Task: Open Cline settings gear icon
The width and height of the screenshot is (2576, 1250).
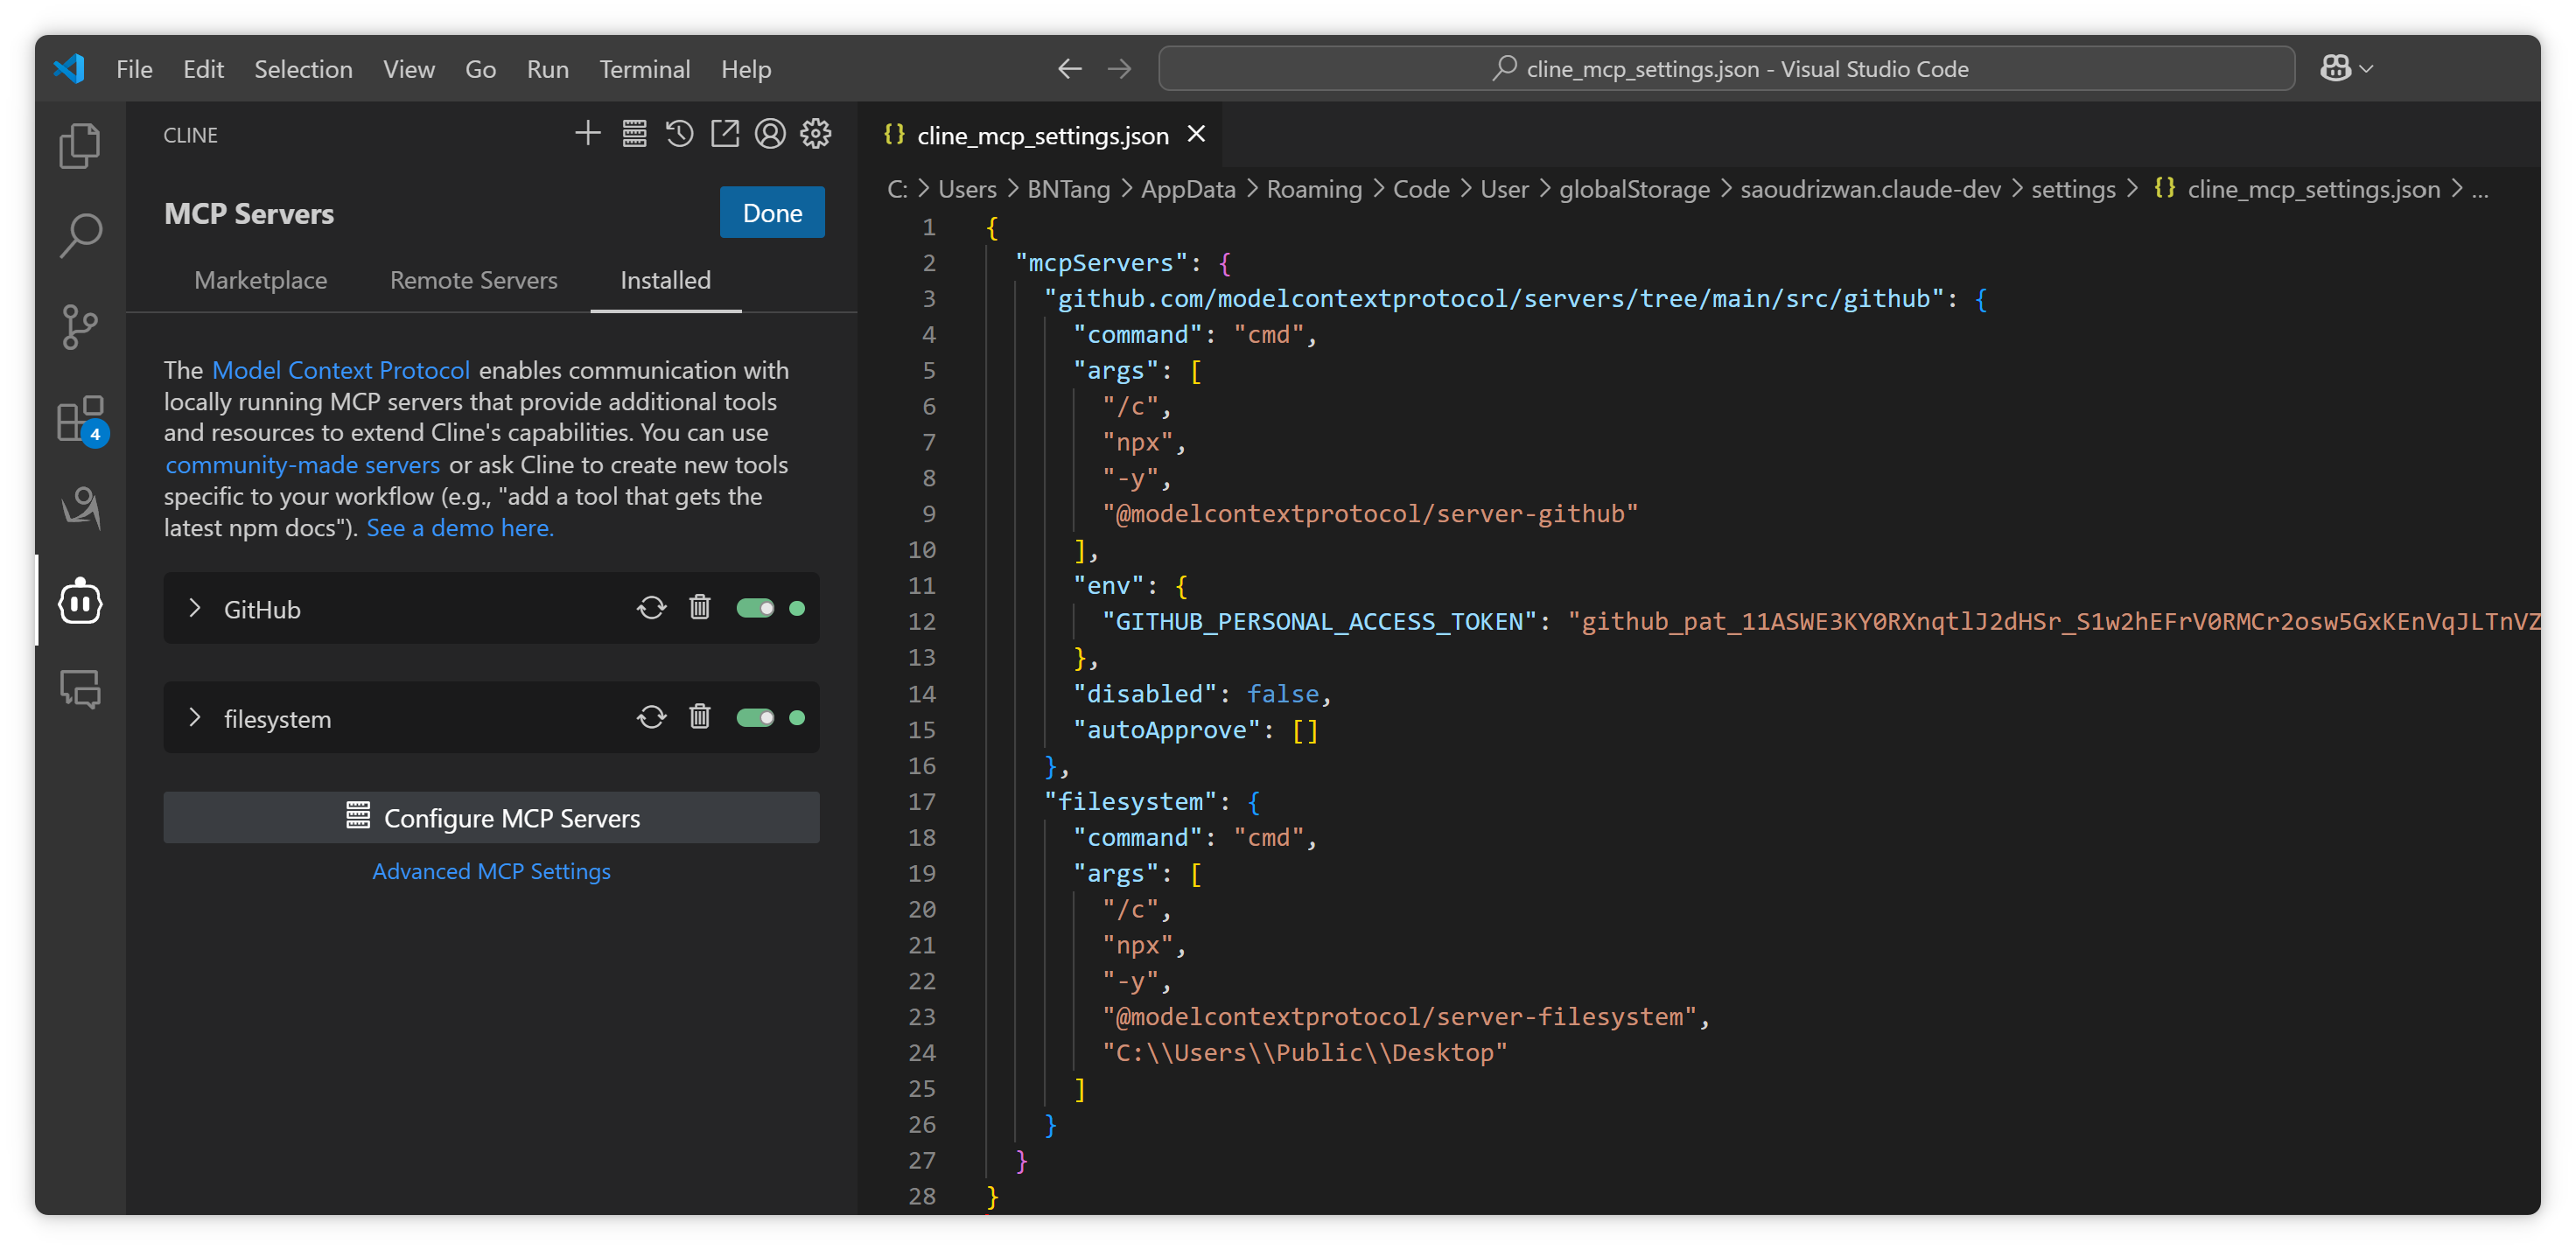Action: [x=815, y=134]
